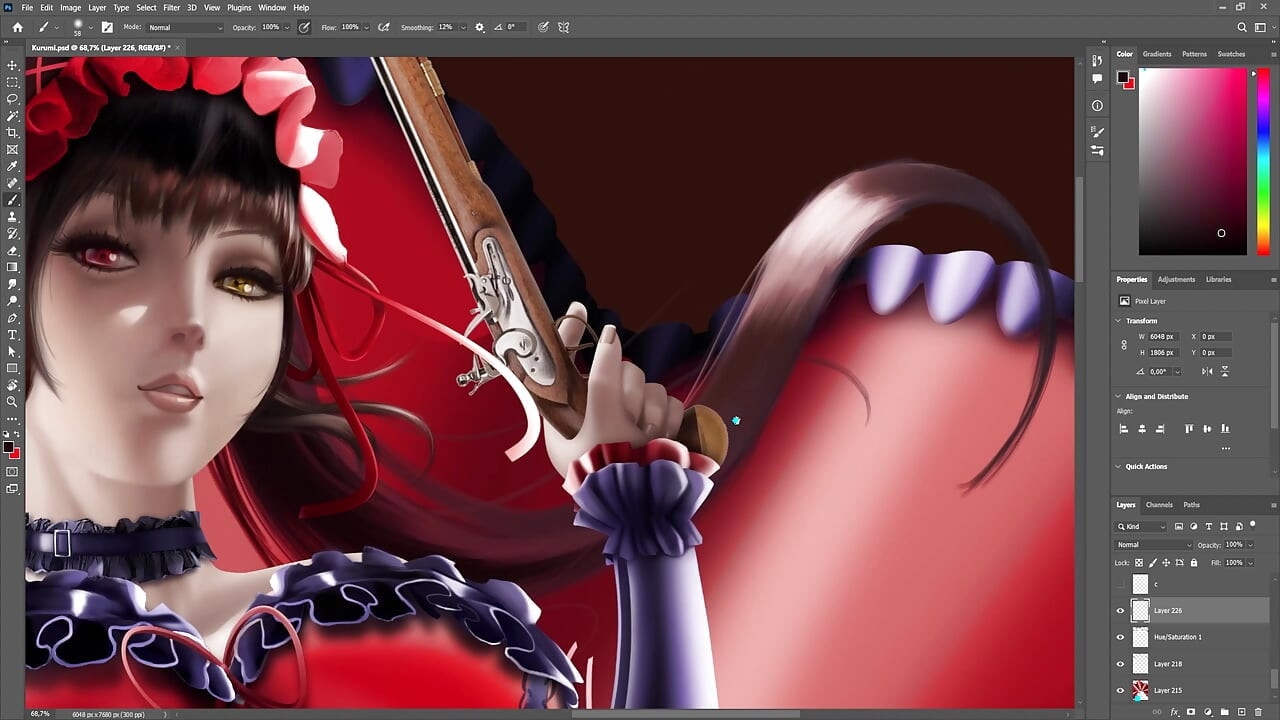The image size is (1280, 720).
Task: Hide Layer 226 using its eye icon
Action: 1120,610
